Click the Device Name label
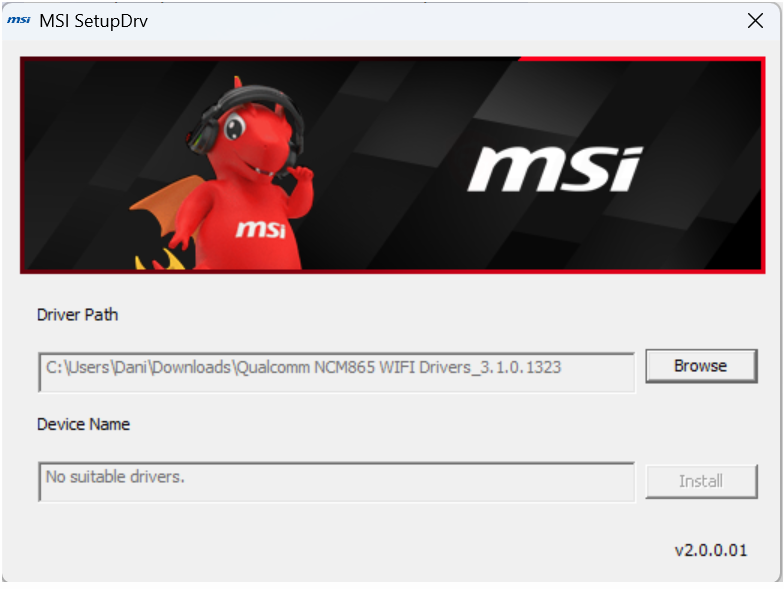Viewport: 784px width, 589px height. point(84,424)
